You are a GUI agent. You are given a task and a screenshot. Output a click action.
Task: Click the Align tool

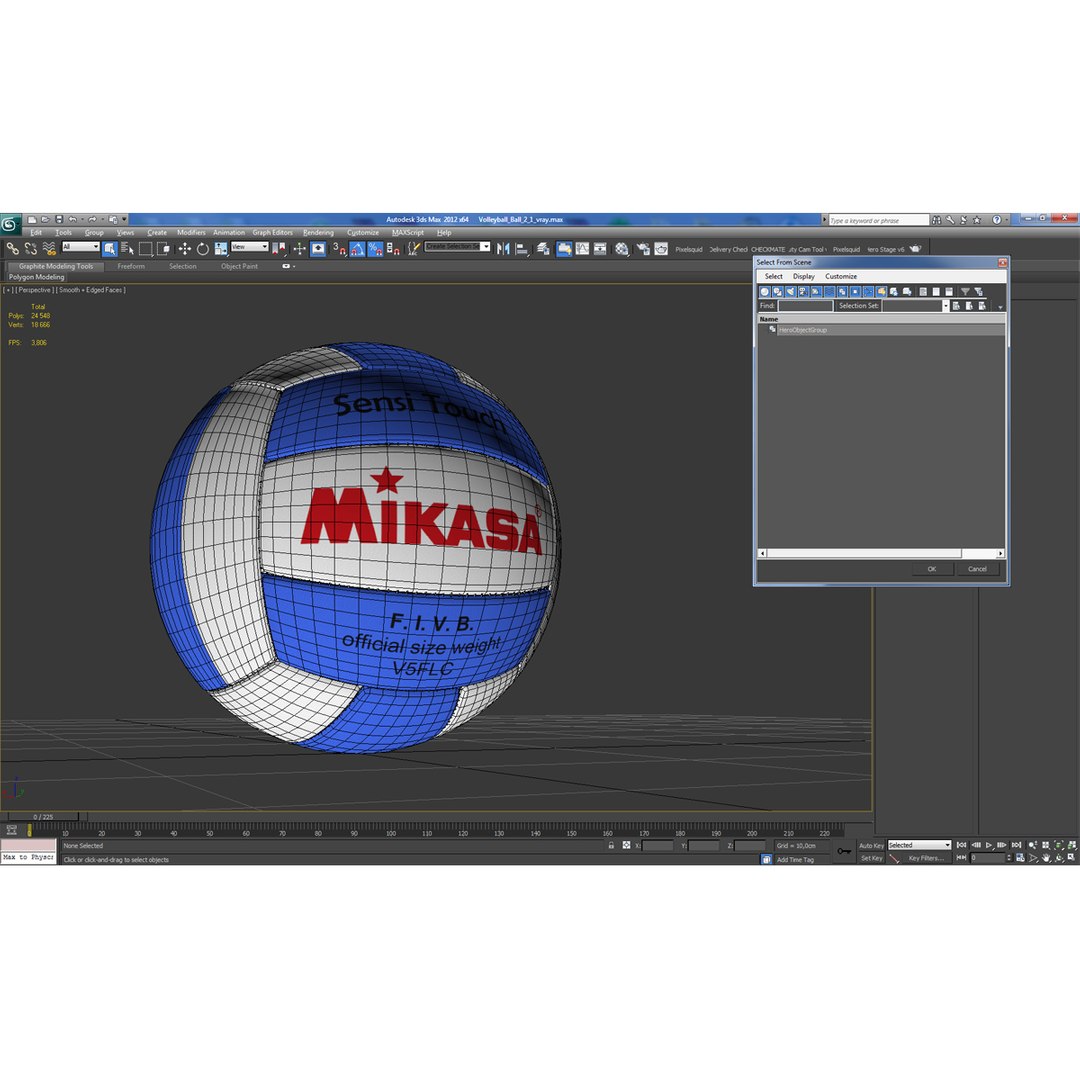(x=521, y=249)
